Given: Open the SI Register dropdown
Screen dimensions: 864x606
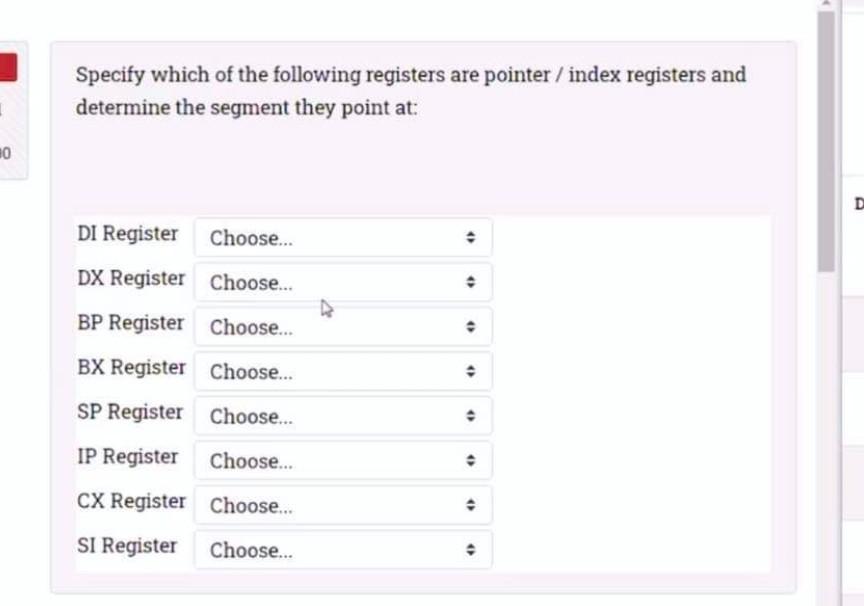Looking at the screenshot, I should pyautogui.click(x=343, y=550).
